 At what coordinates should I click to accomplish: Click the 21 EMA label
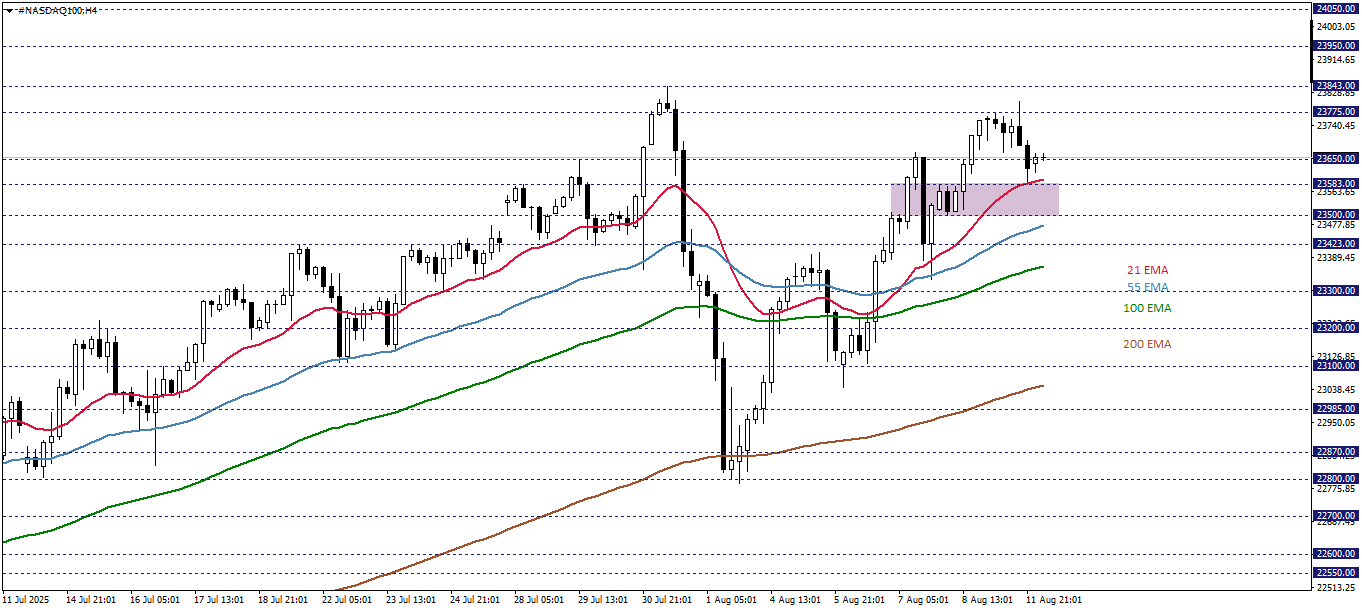coord(1147,270)
